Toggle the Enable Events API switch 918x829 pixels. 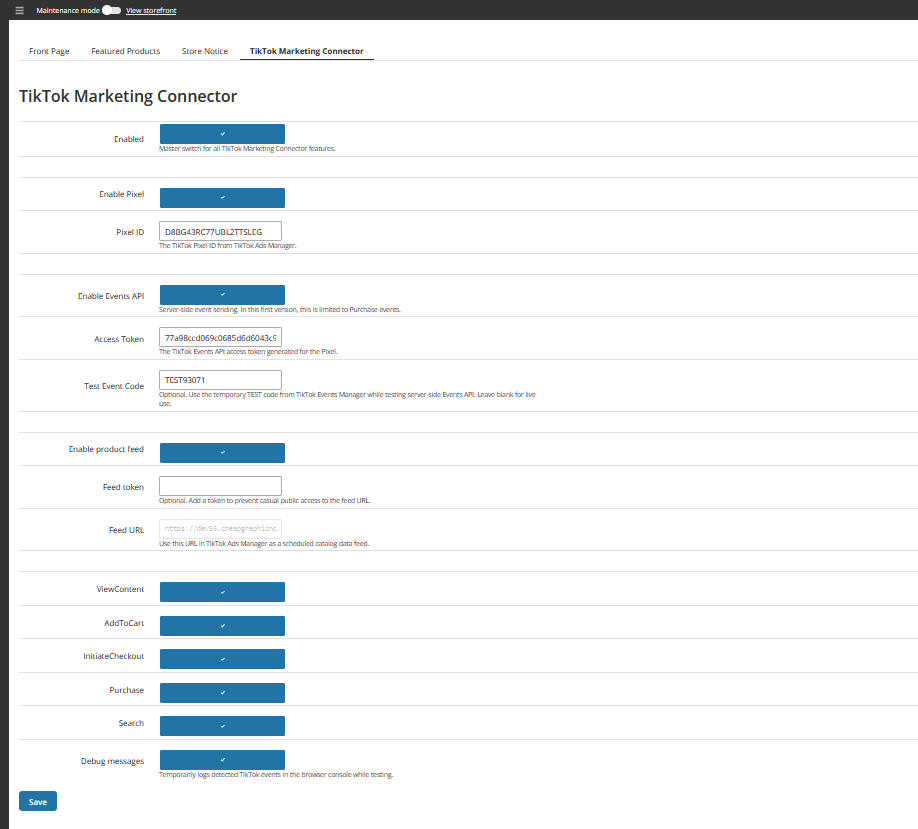[x=222, y=294]
